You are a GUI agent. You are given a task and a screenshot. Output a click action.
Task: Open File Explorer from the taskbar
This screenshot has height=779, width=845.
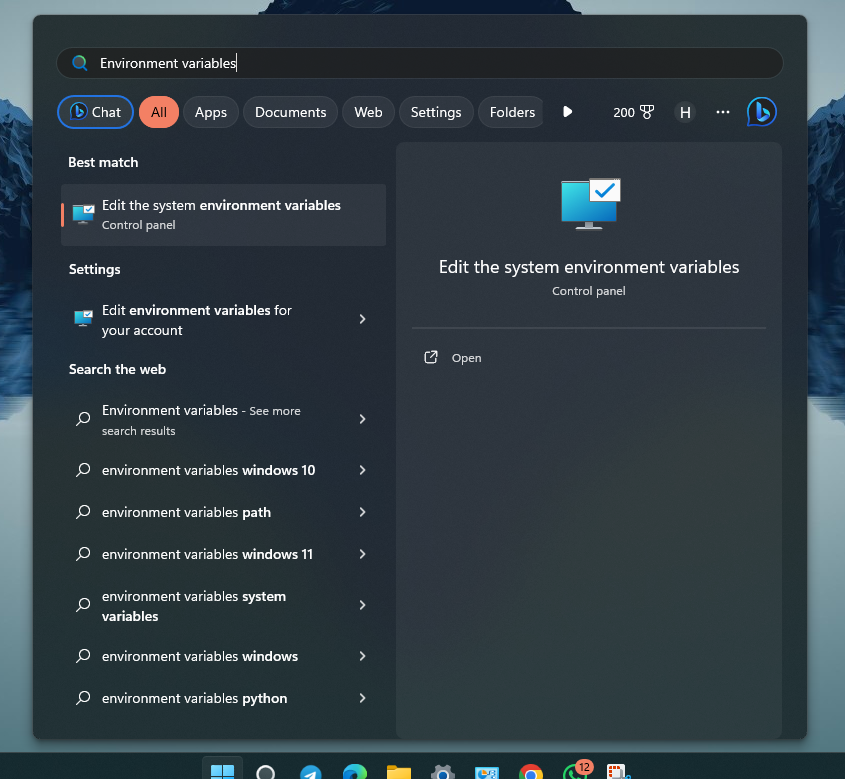pos(399,772)
